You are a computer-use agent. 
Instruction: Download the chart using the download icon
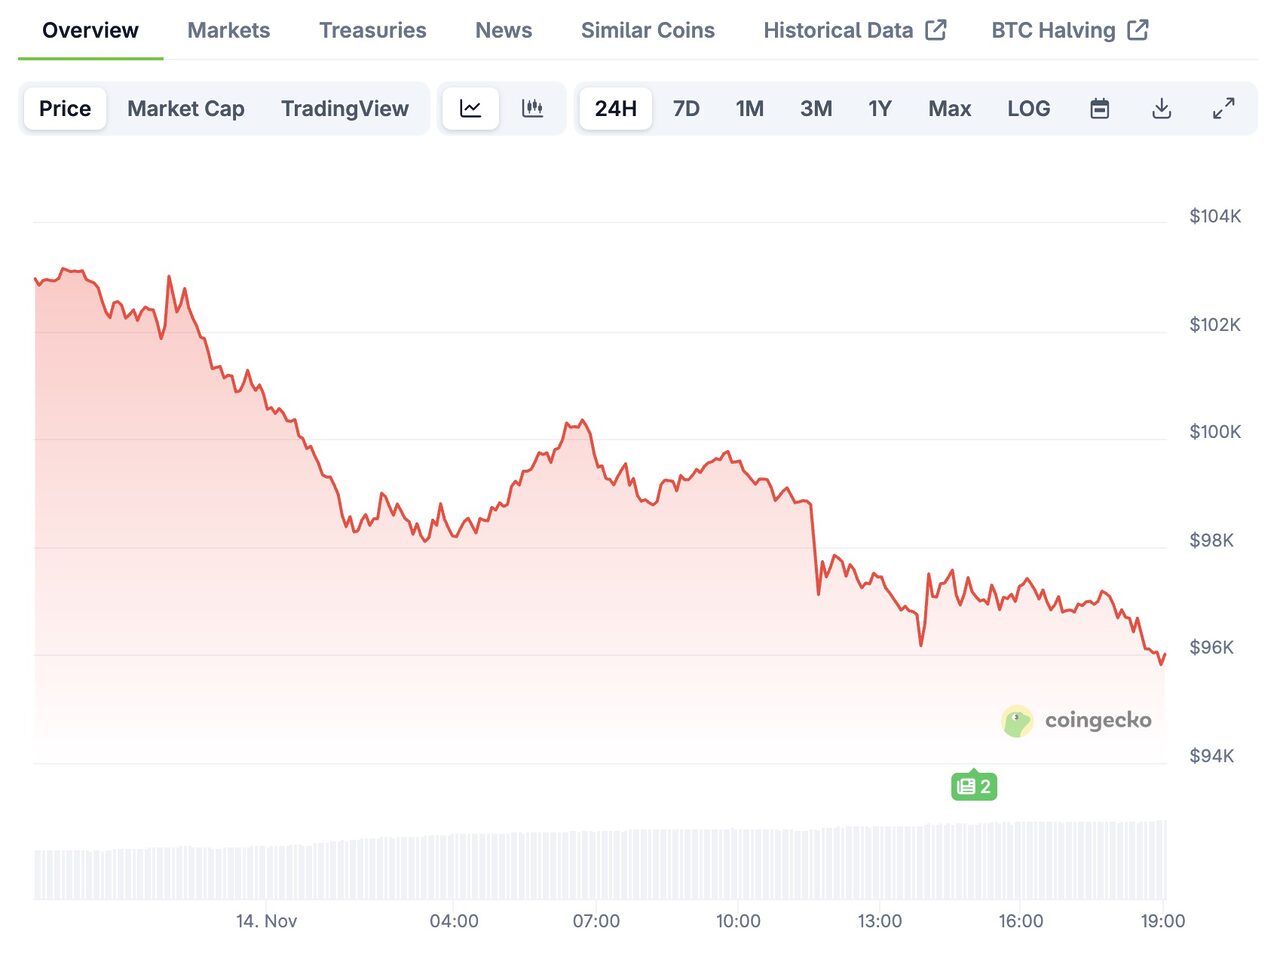tap(1161, 108)
